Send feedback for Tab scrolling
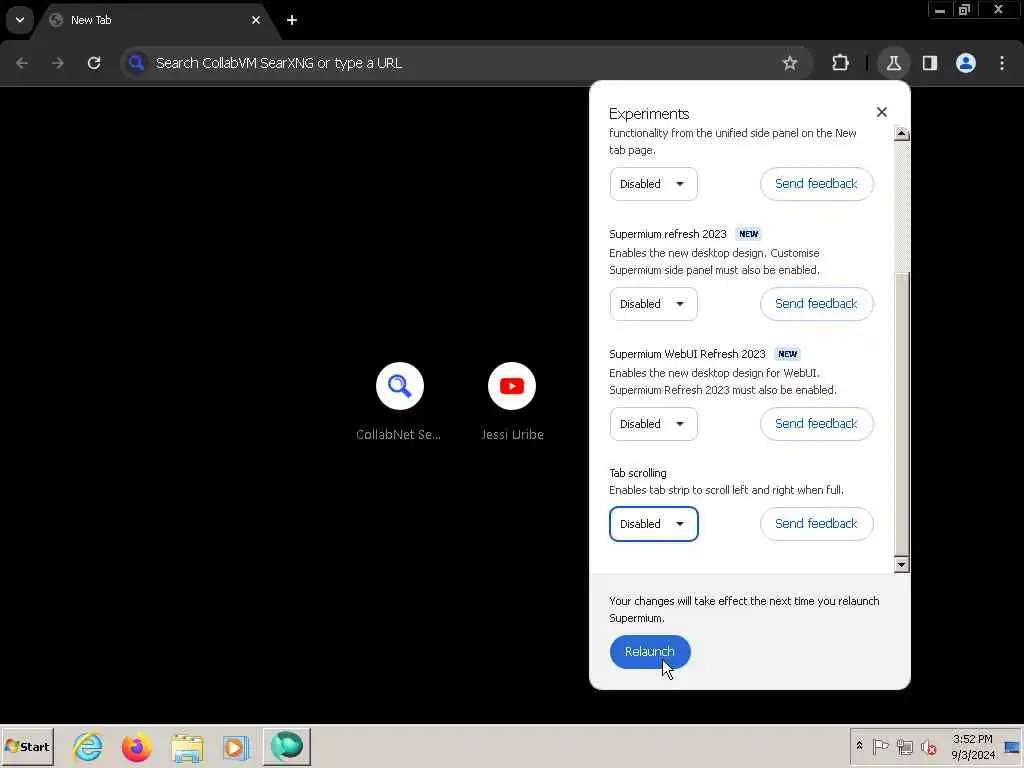Screen dimensions: 1024x768 pyautogui.click(x=816, y=524)
